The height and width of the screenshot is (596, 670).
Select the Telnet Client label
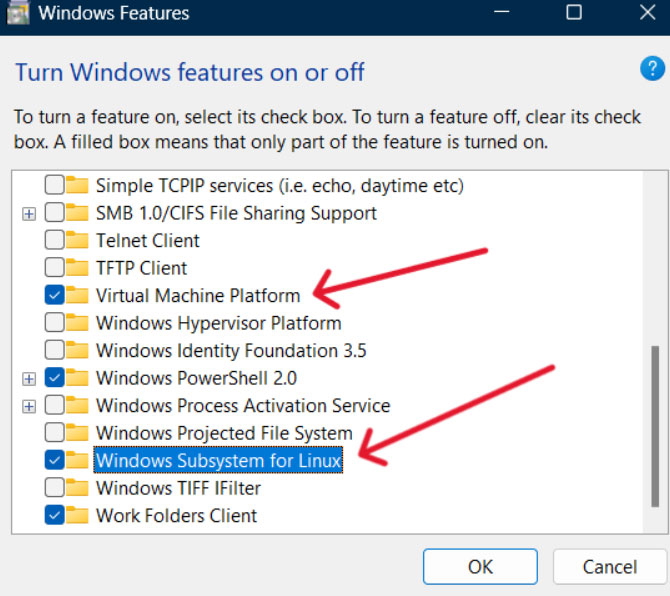pos(147,241)
